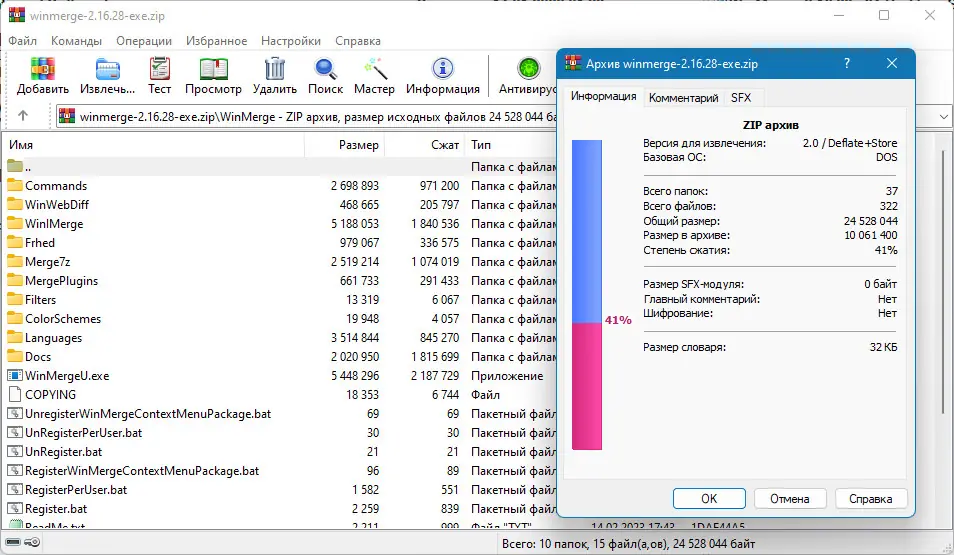The height and width of the screenshot is (555, 954).
Task: Open the Просмотр (View) tool
Action: pyautogui.click(x=214, y=76)
